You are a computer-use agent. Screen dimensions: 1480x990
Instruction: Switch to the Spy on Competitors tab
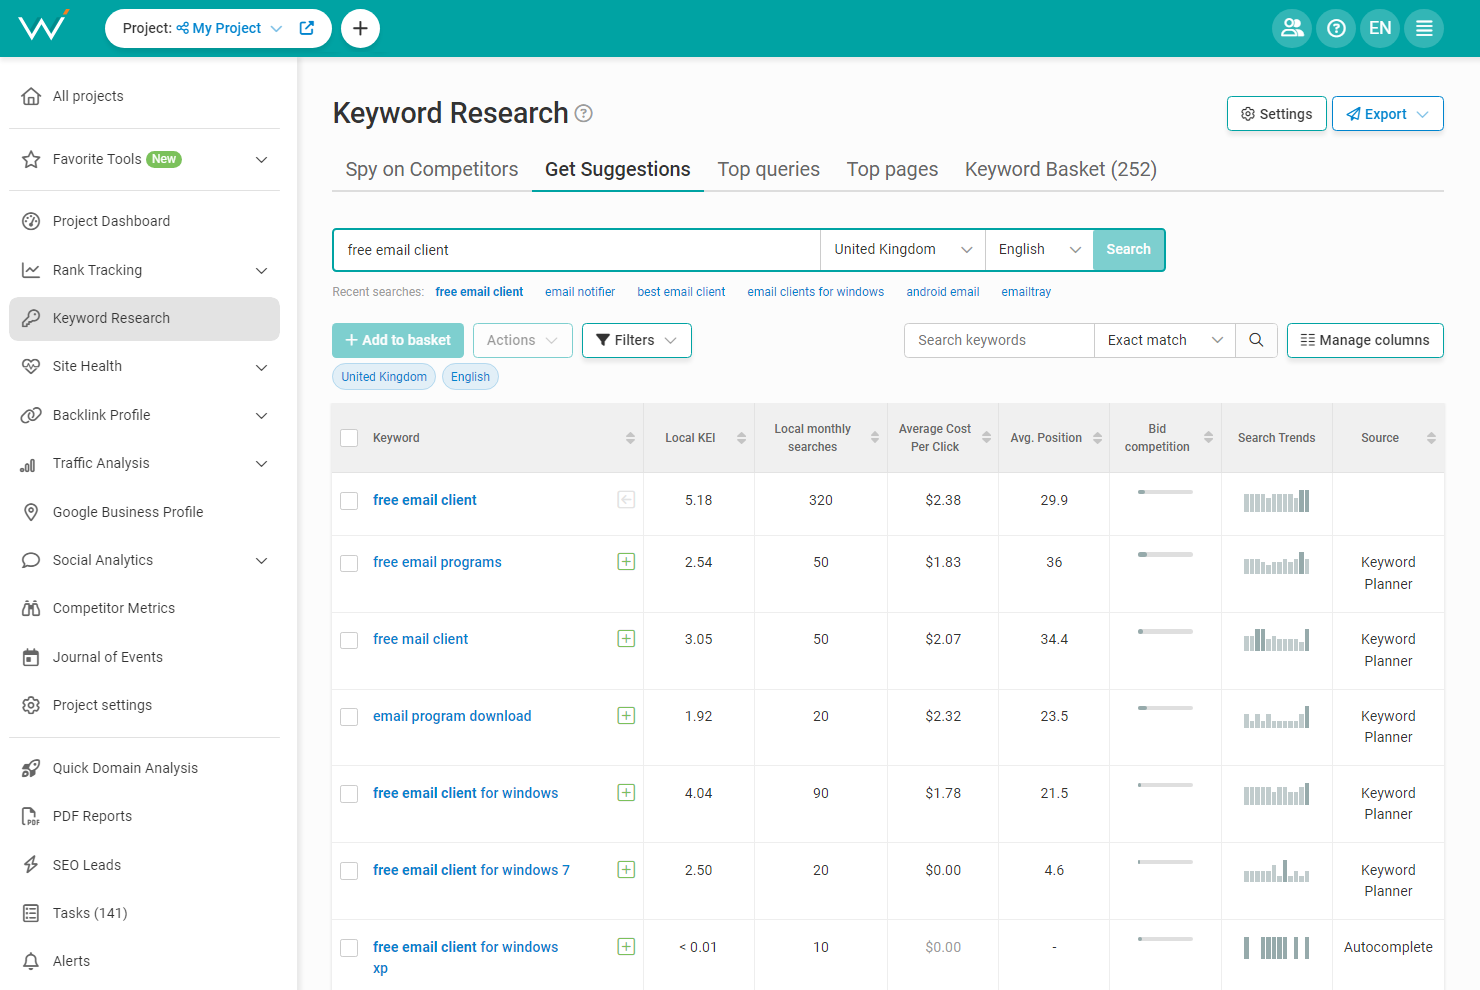click(x=432, y=170)
